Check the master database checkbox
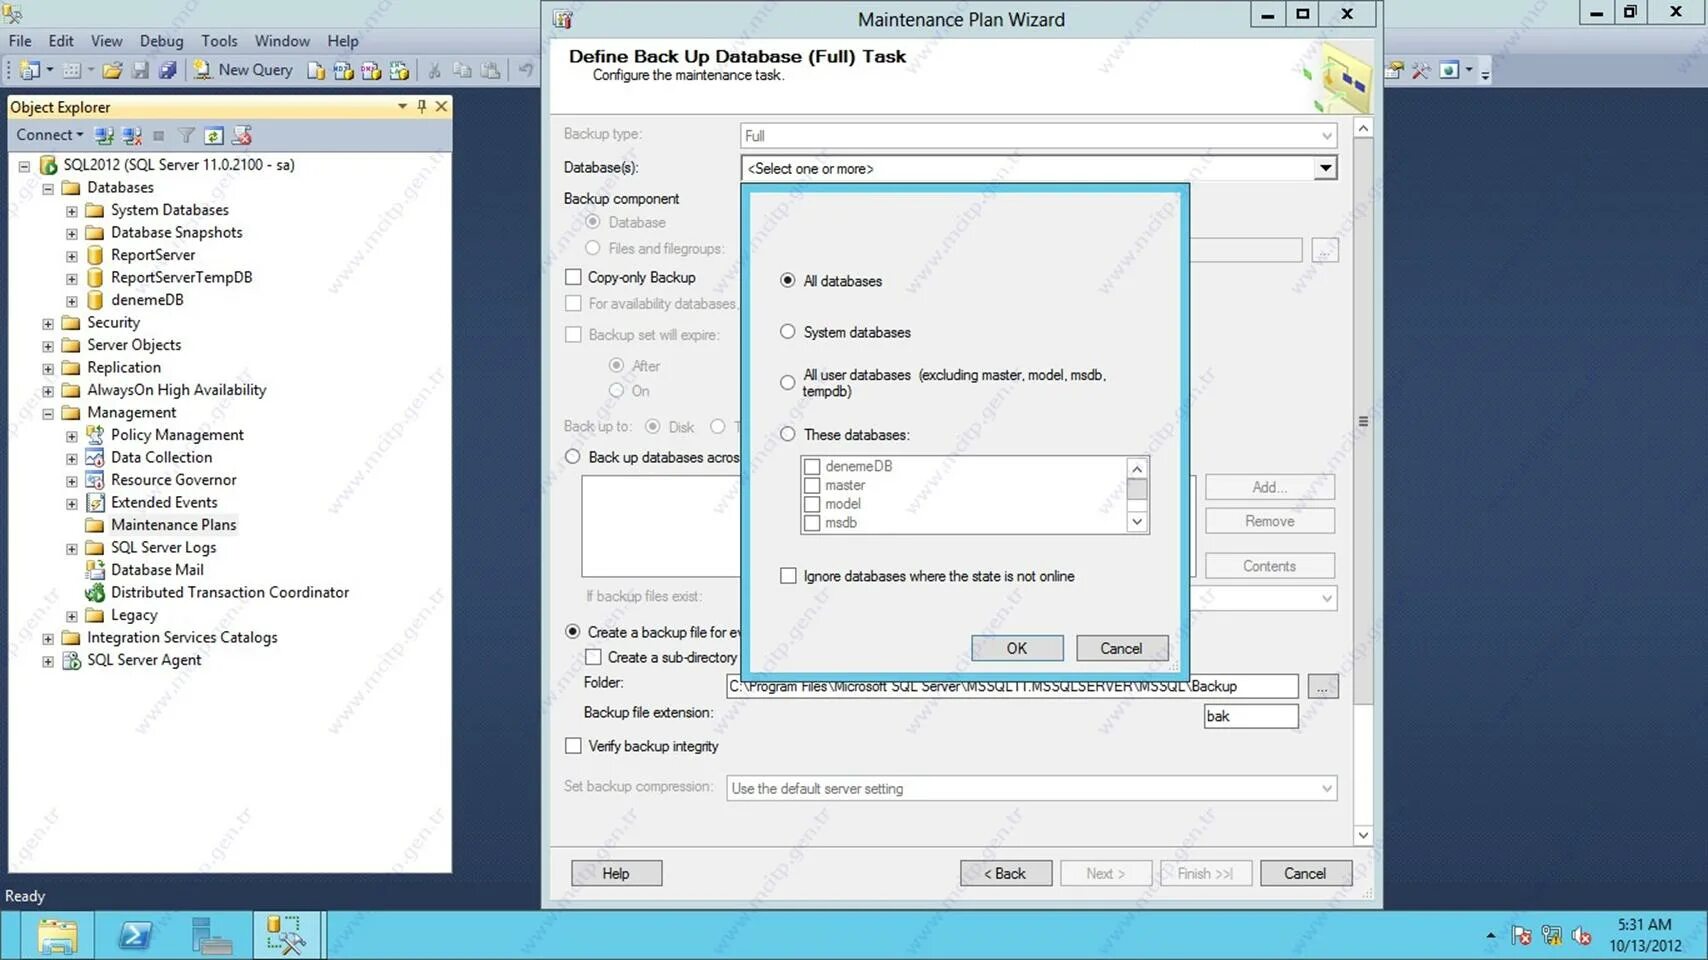This screenshot has height=960, width=1708. 812,485
